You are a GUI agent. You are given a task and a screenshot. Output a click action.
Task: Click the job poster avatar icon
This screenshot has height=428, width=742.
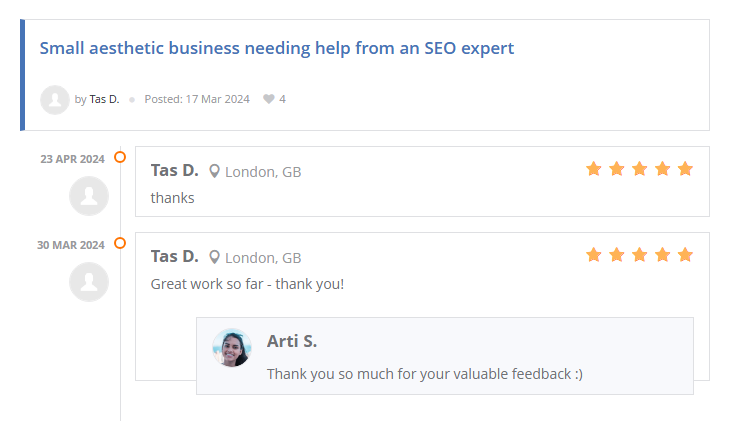(x=55, y=99)
